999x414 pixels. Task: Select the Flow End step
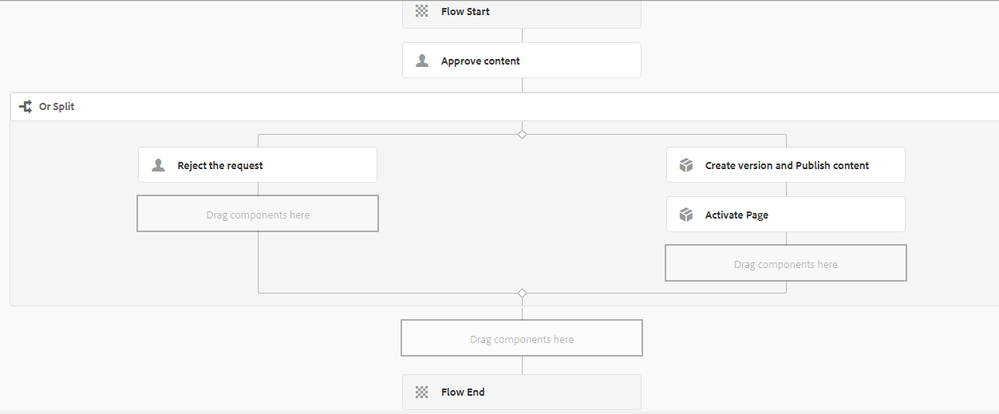[521, 392]
